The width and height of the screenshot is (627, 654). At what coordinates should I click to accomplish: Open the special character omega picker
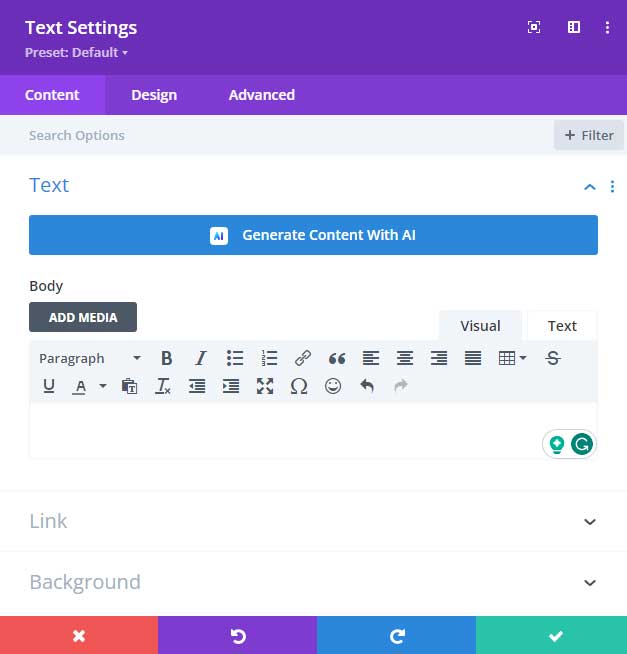299,386
